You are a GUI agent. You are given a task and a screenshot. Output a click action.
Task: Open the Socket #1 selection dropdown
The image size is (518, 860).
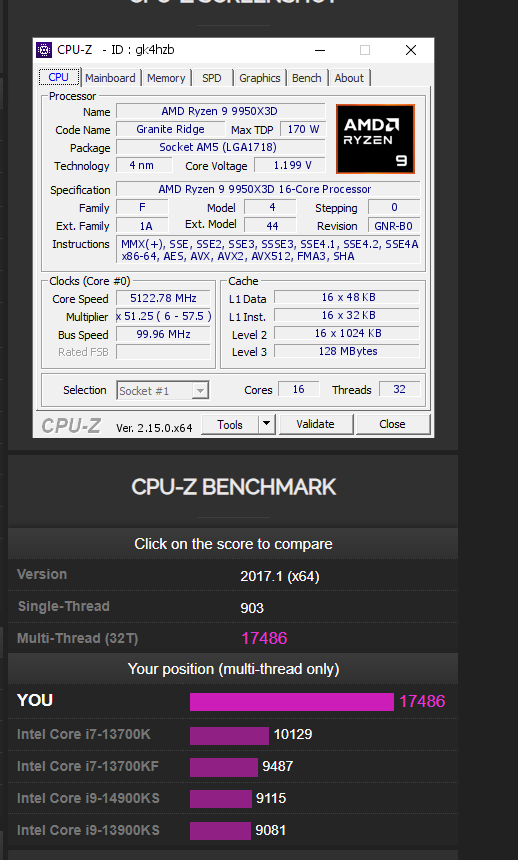(x=162, y=391)
